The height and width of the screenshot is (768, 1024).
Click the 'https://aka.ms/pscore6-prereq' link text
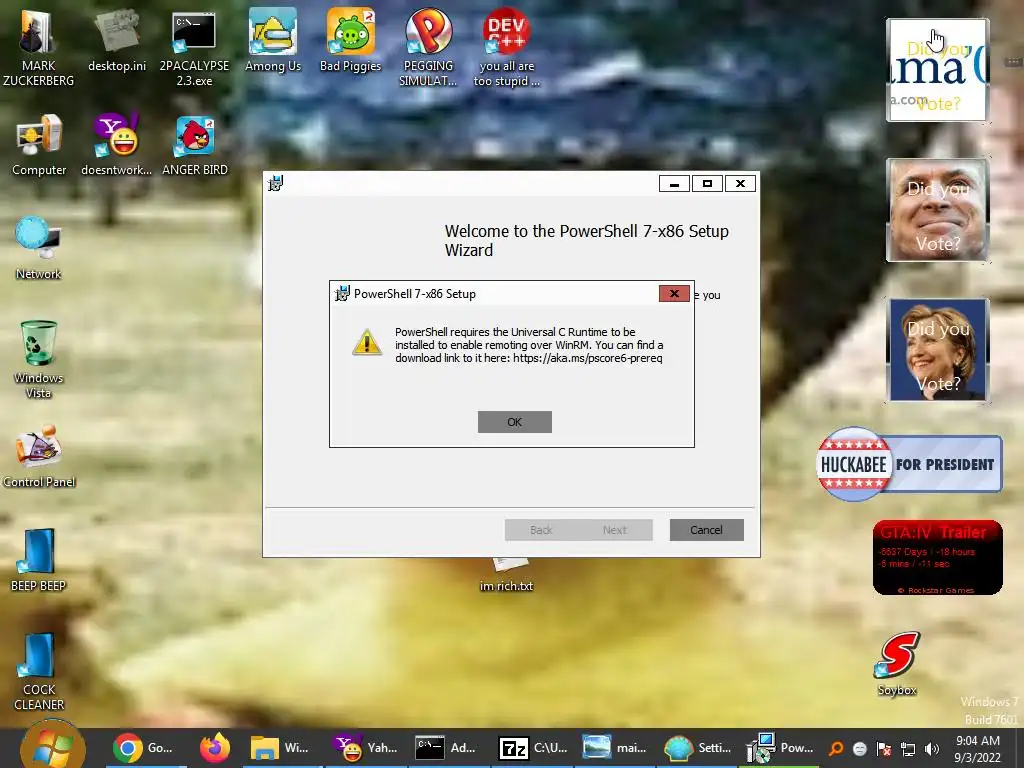pos(588,358)
